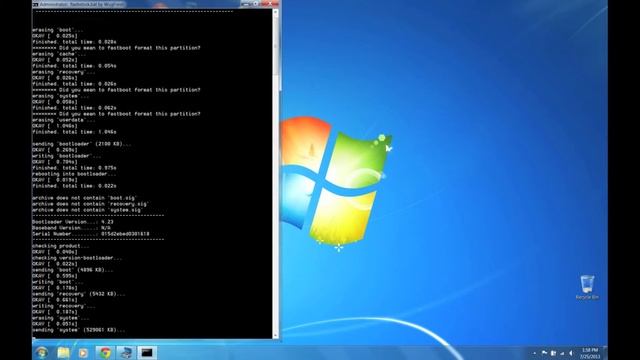The width and height of the screenshot is (640, 360).
Task: Show hidden icons in system tray
Action: coord(534,353)
